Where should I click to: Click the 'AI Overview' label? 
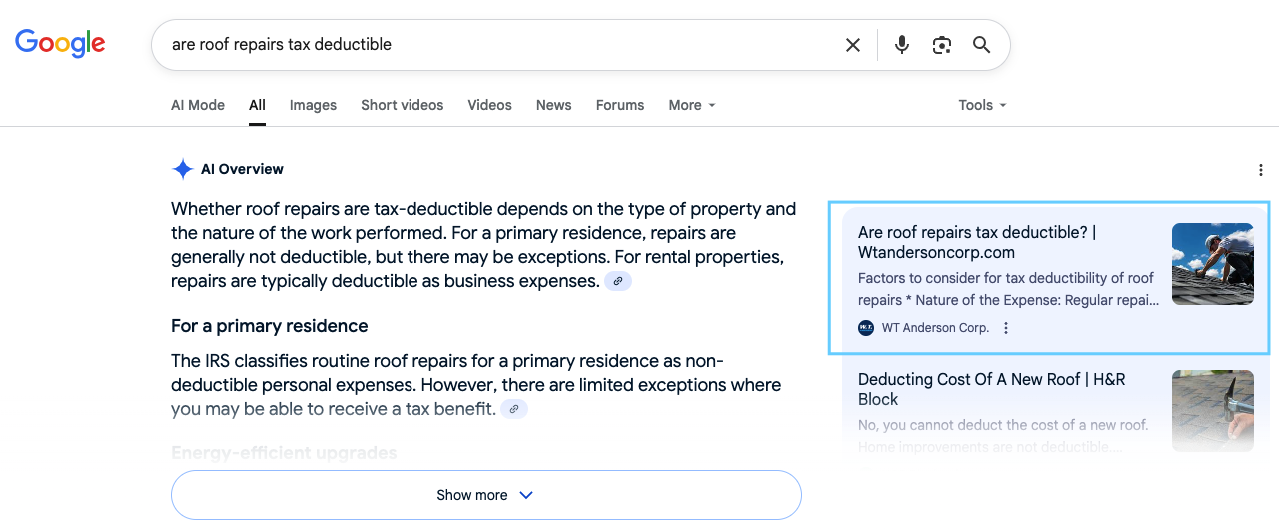(242, 169)
